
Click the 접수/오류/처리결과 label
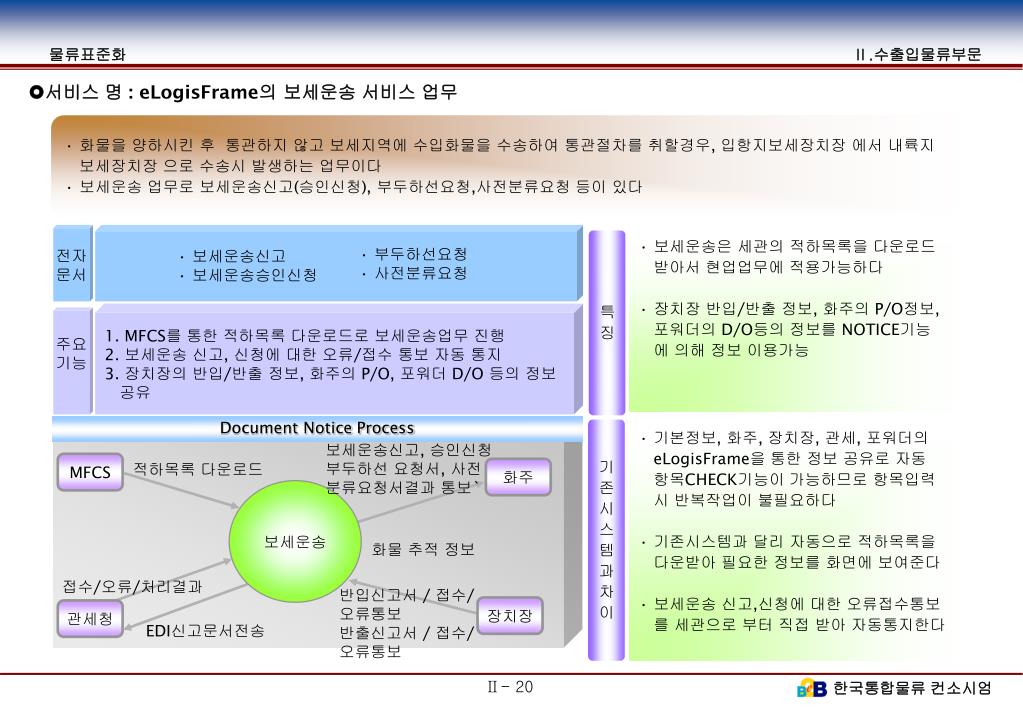tap(132, 587)
